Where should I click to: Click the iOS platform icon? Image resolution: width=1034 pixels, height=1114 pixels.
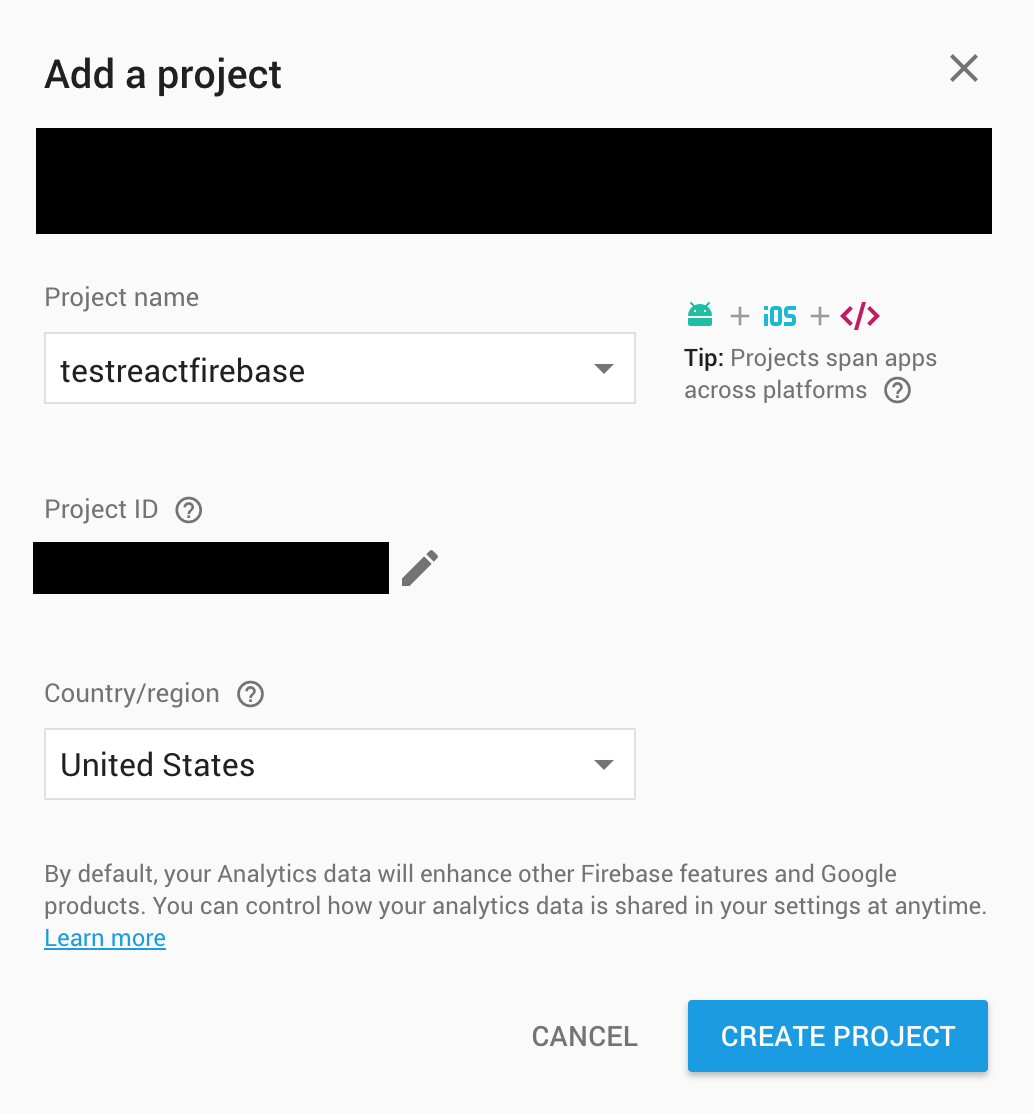point(779,314)
